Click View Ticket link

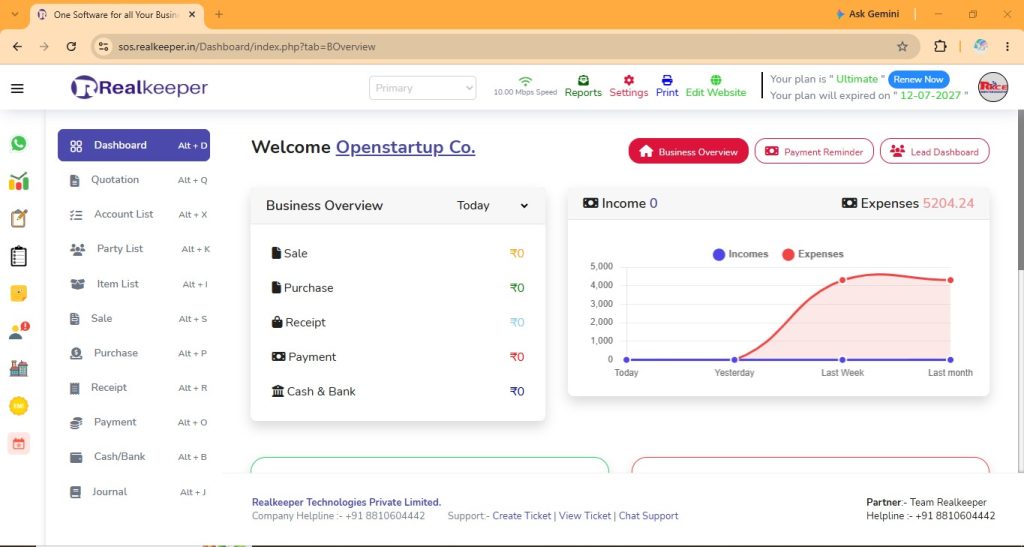pos(585,516)
